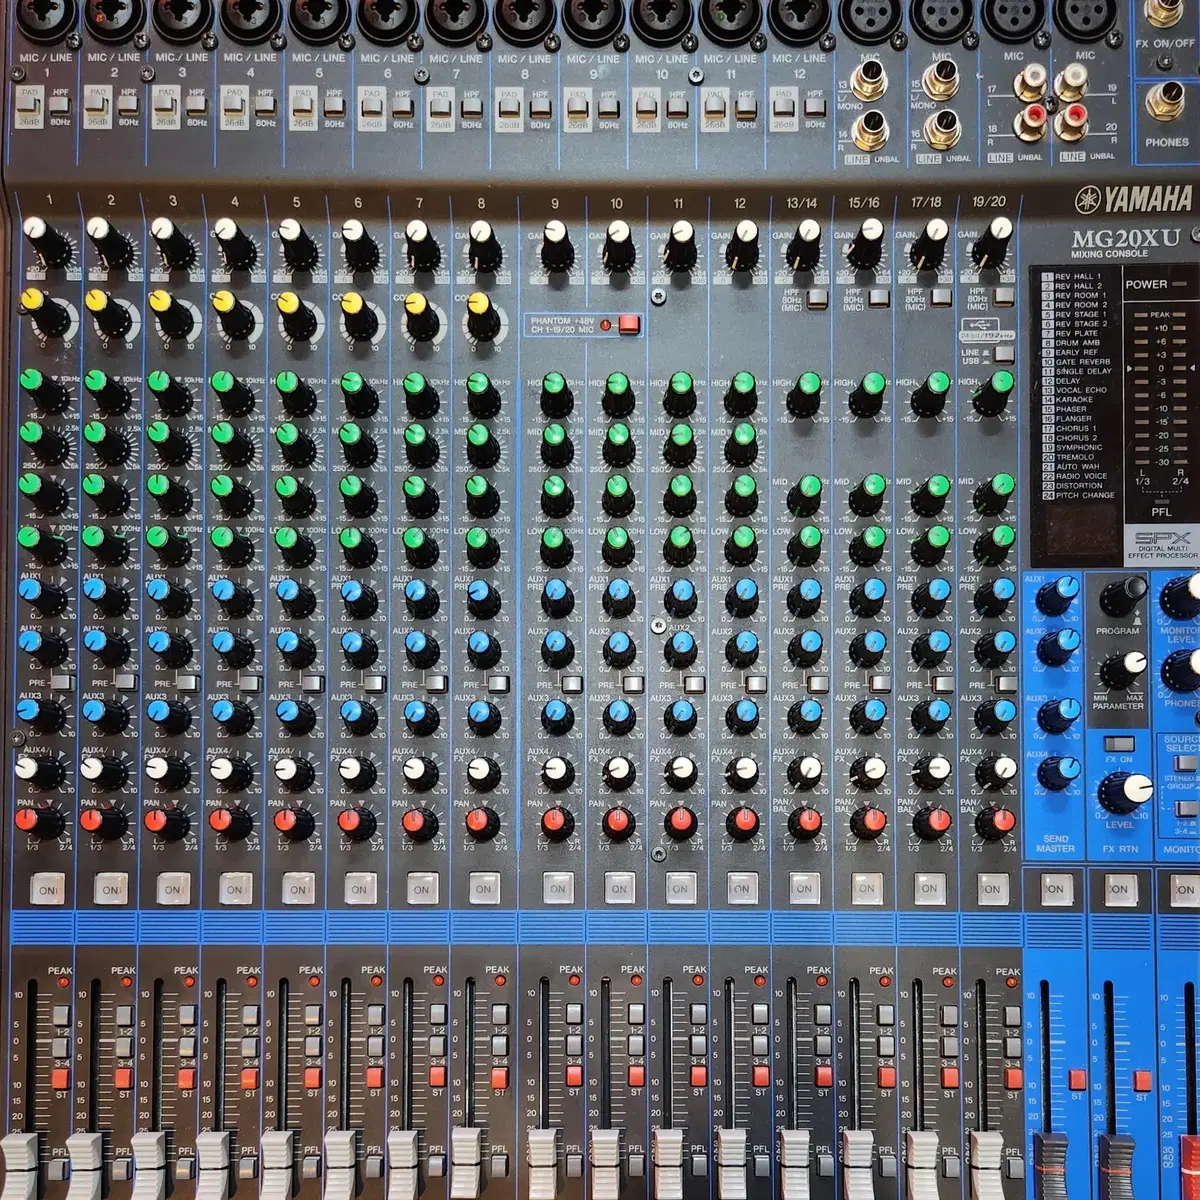Hit the ON button for channel 19/20

click(x=991, y=888)
